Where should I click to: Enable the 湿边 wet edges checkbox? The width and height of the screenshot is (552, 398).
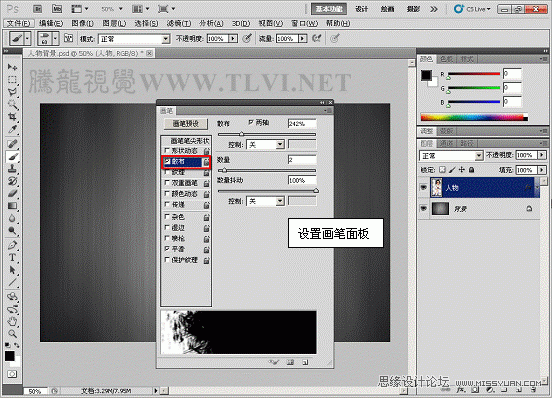[167, 228]
